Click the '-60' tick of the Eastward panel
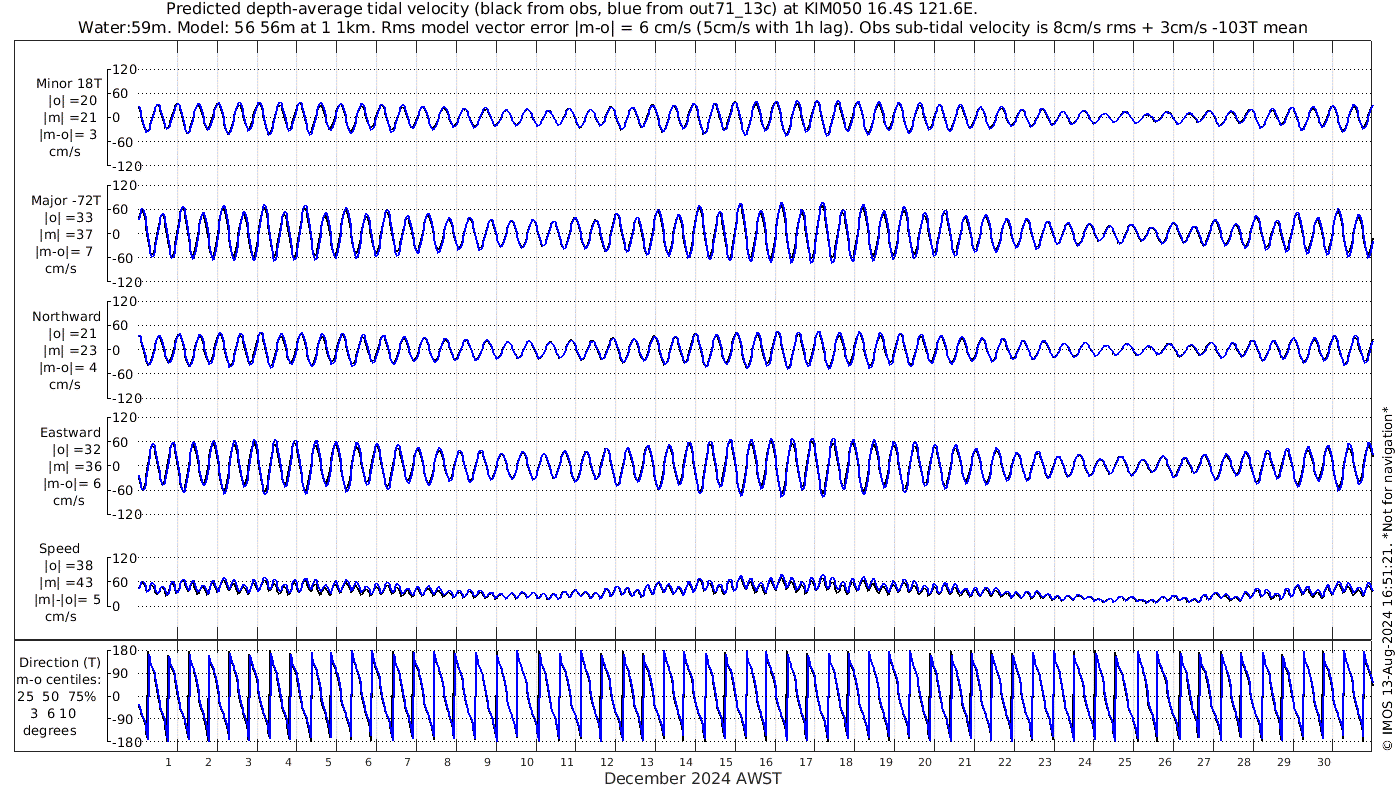Screen dimensions: 1400x800 click(124, 490)
